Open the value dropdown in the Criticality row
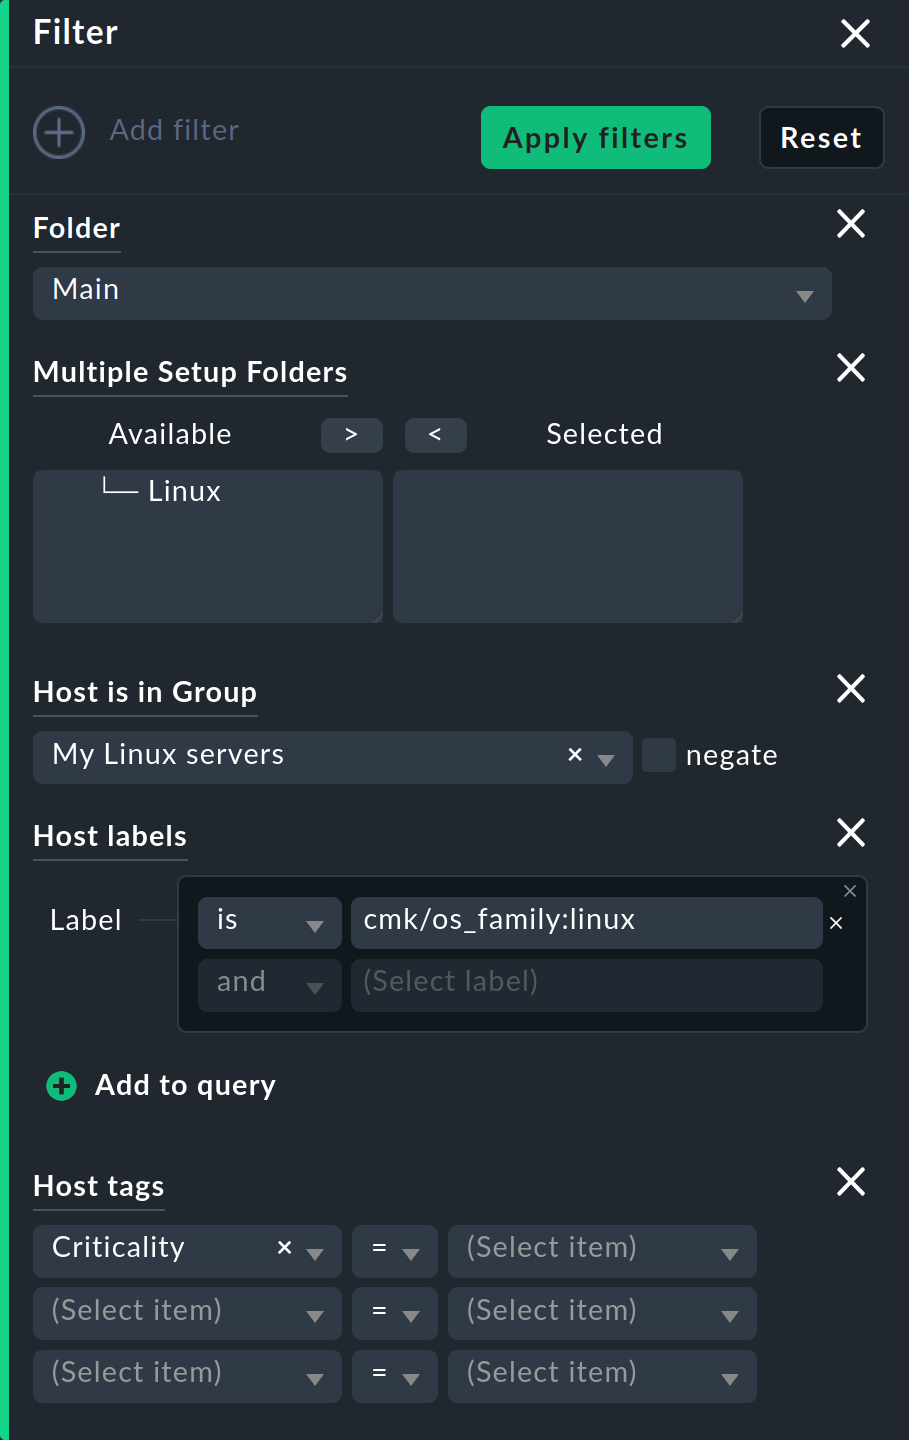 602,1252
